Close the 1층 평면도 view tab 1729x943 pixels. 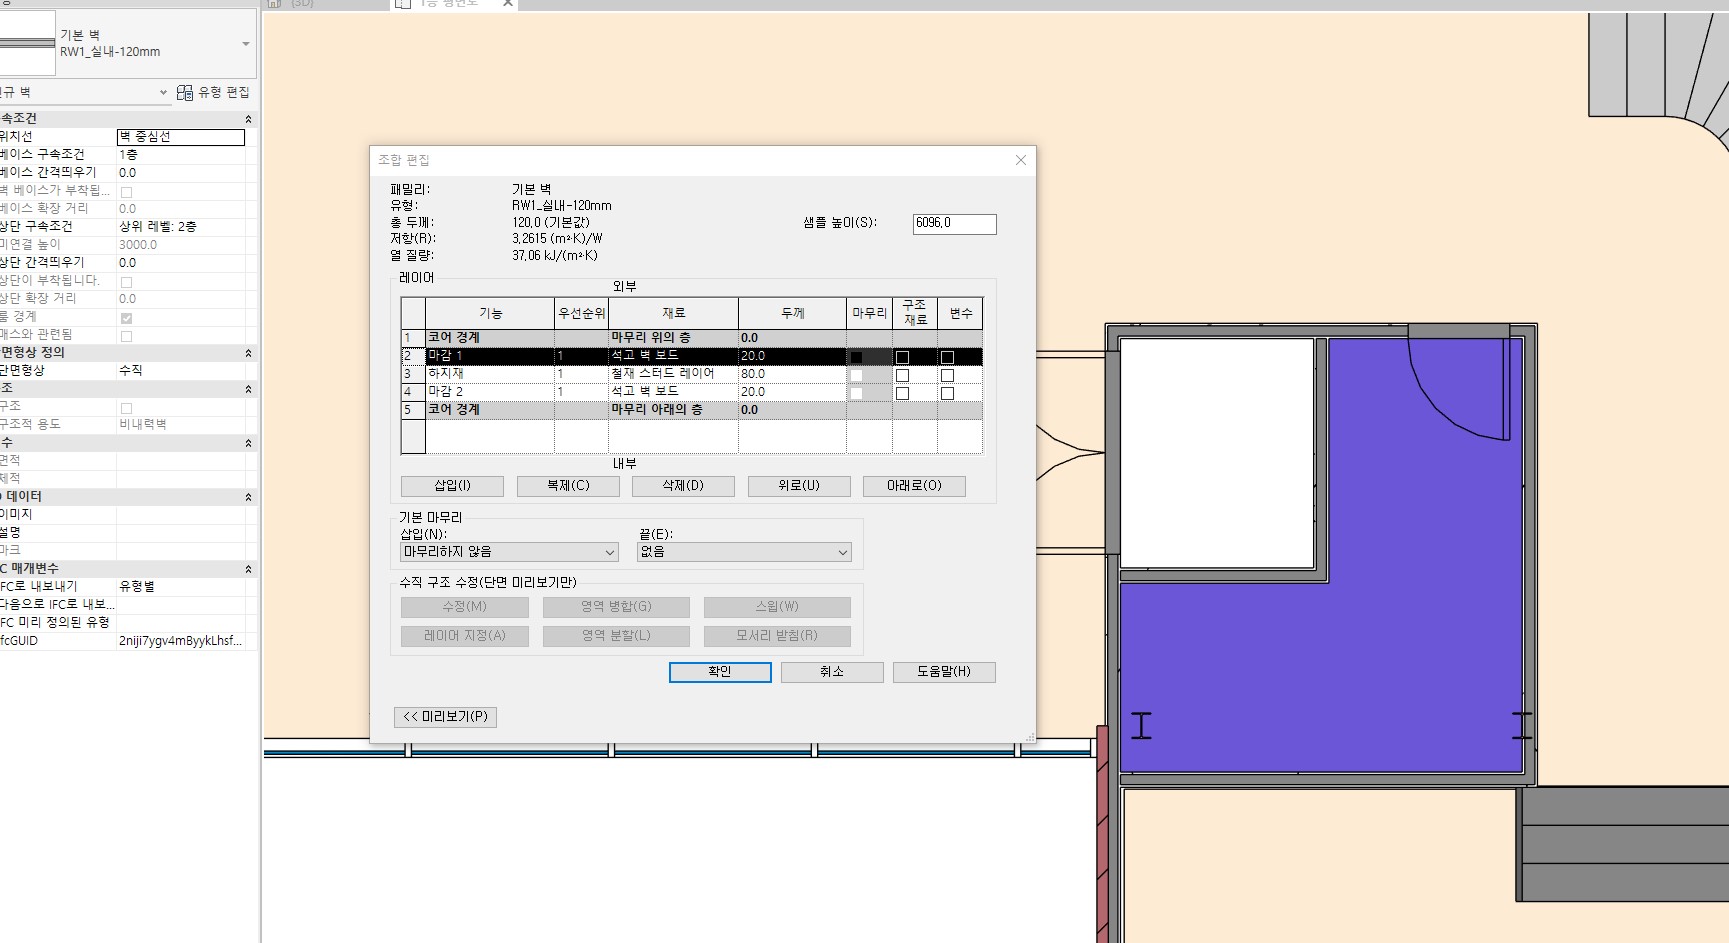(x=508, y=4)
